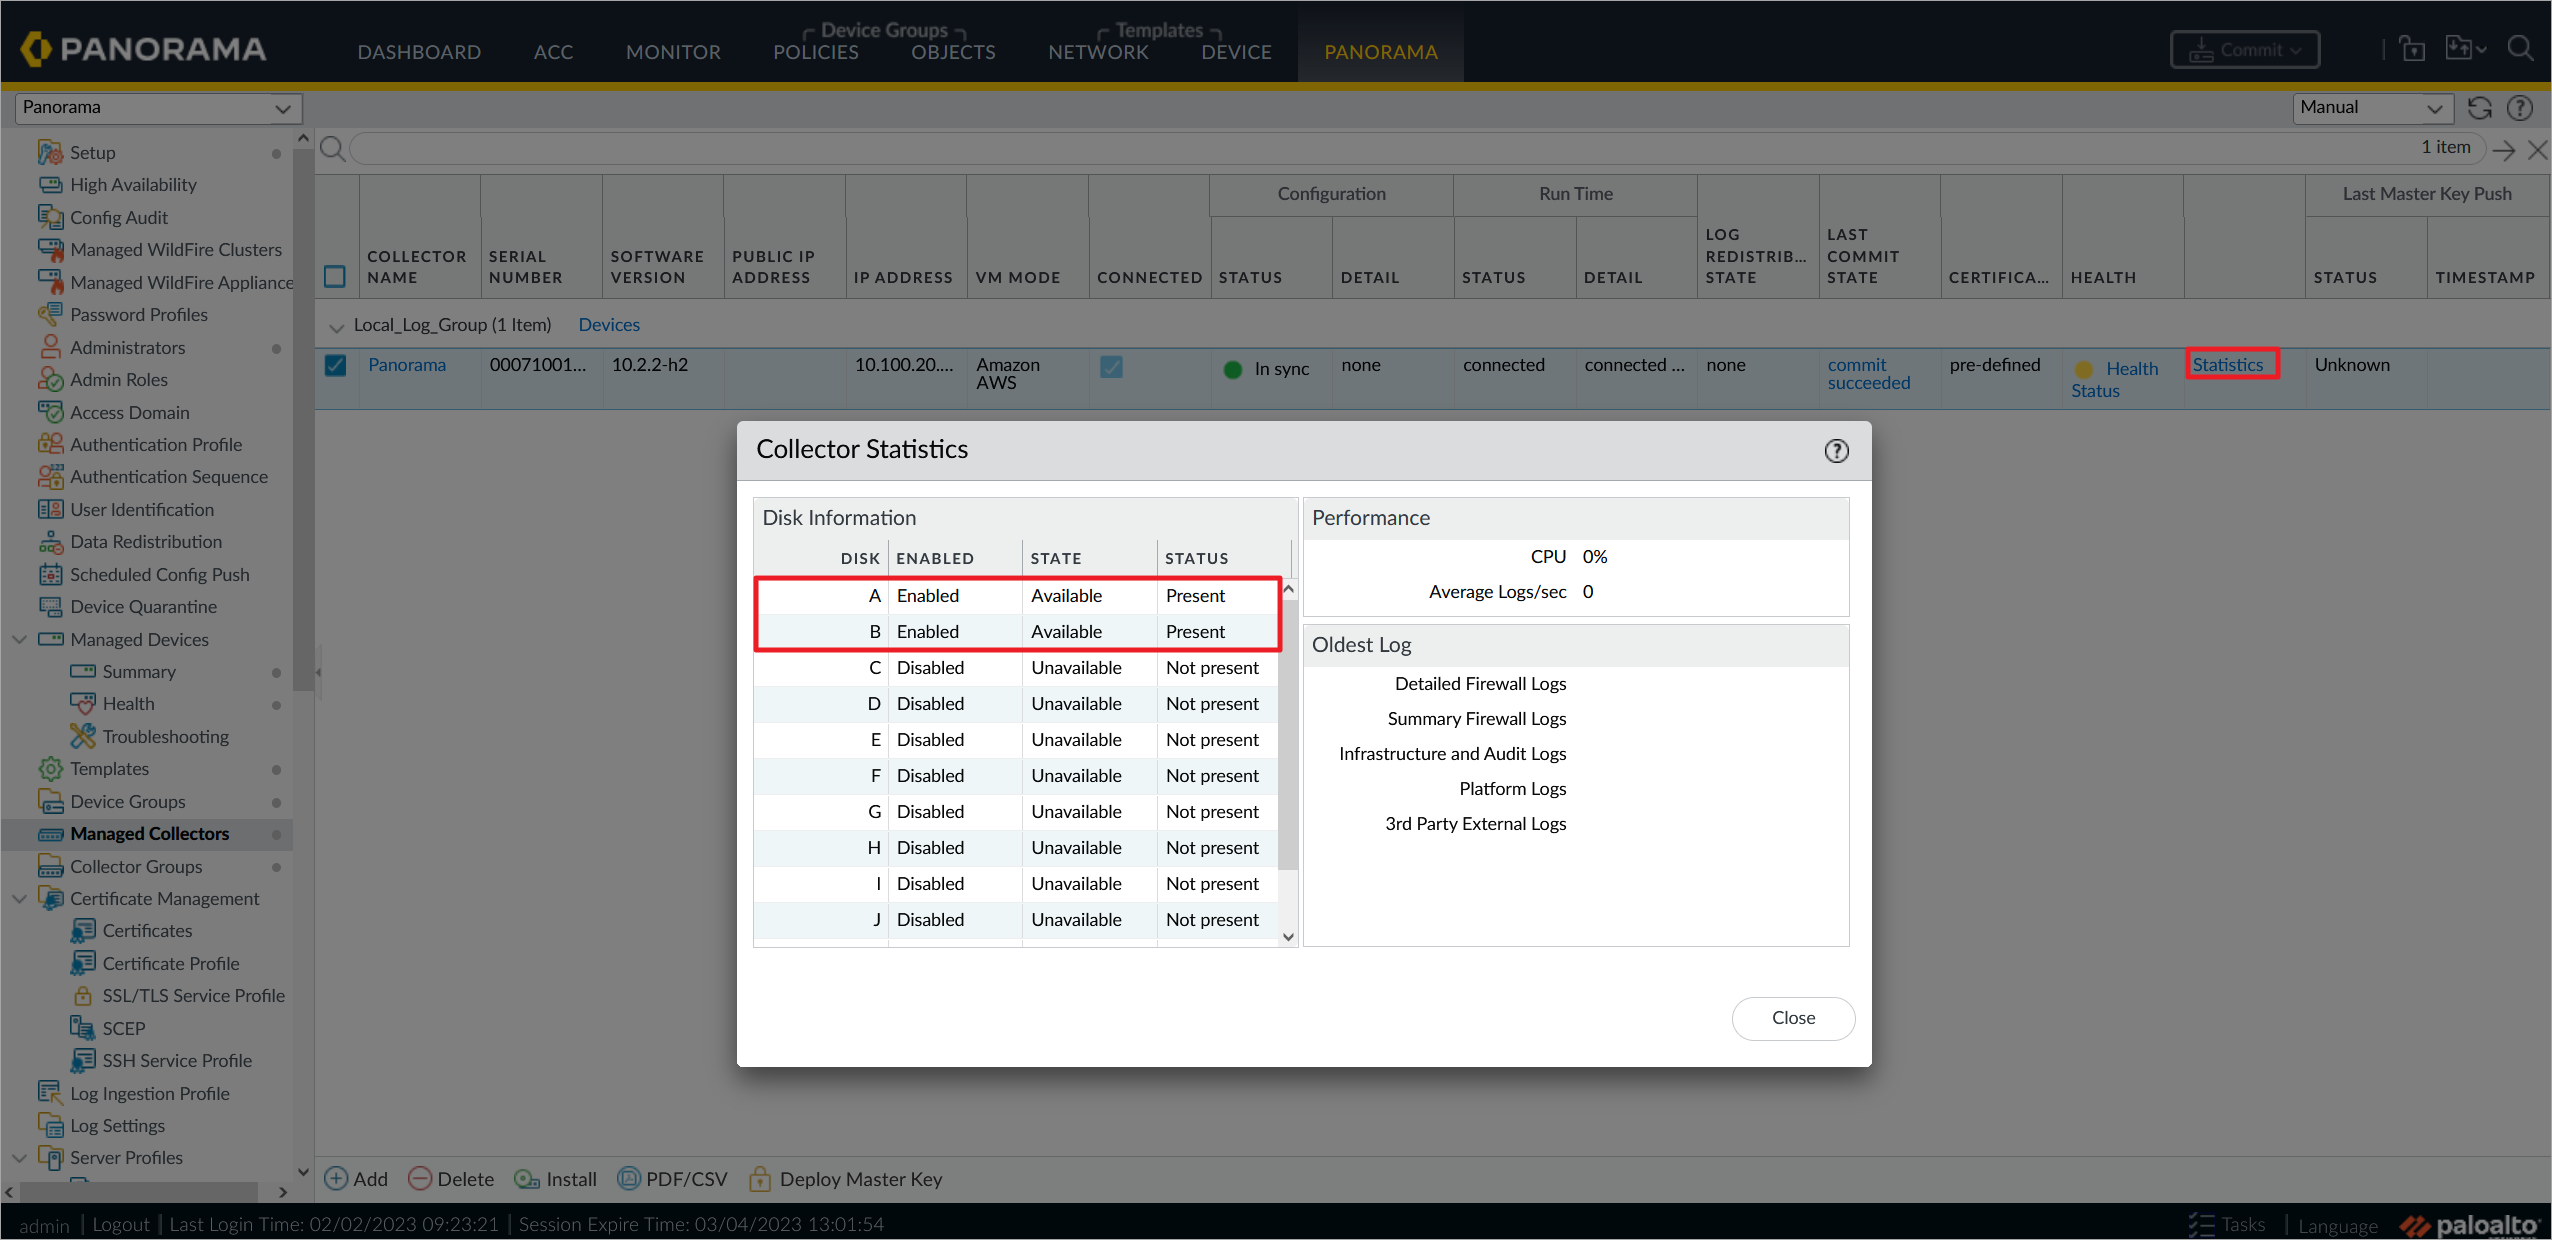Image resolution: width=2552 pixels, height=1240 pixels.
Task: Click the Administrators icon
Action: coord(50,347)
